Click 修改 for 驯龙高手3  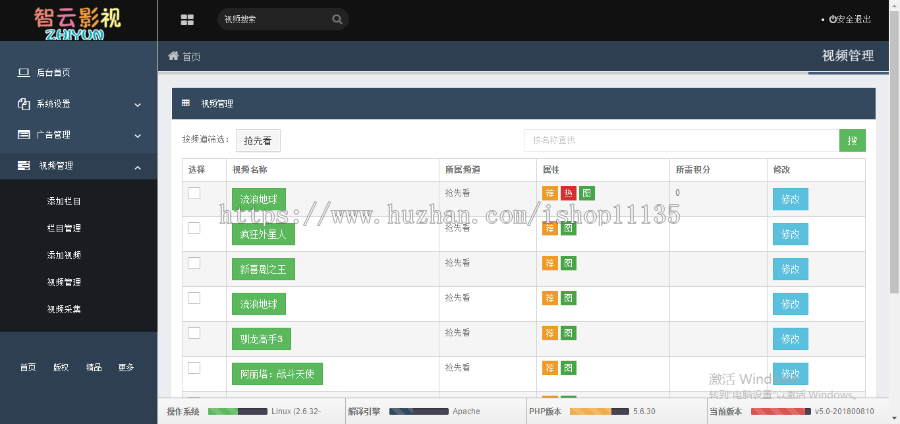(790, 339)
